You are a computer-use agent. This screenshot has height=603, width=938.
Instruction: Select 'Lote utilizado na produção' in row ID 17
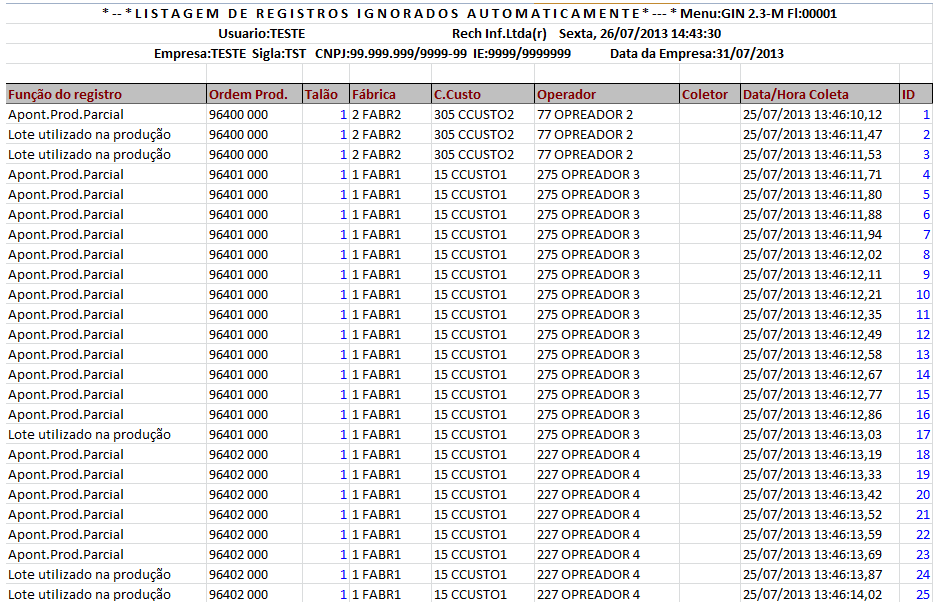click(89, 435)
